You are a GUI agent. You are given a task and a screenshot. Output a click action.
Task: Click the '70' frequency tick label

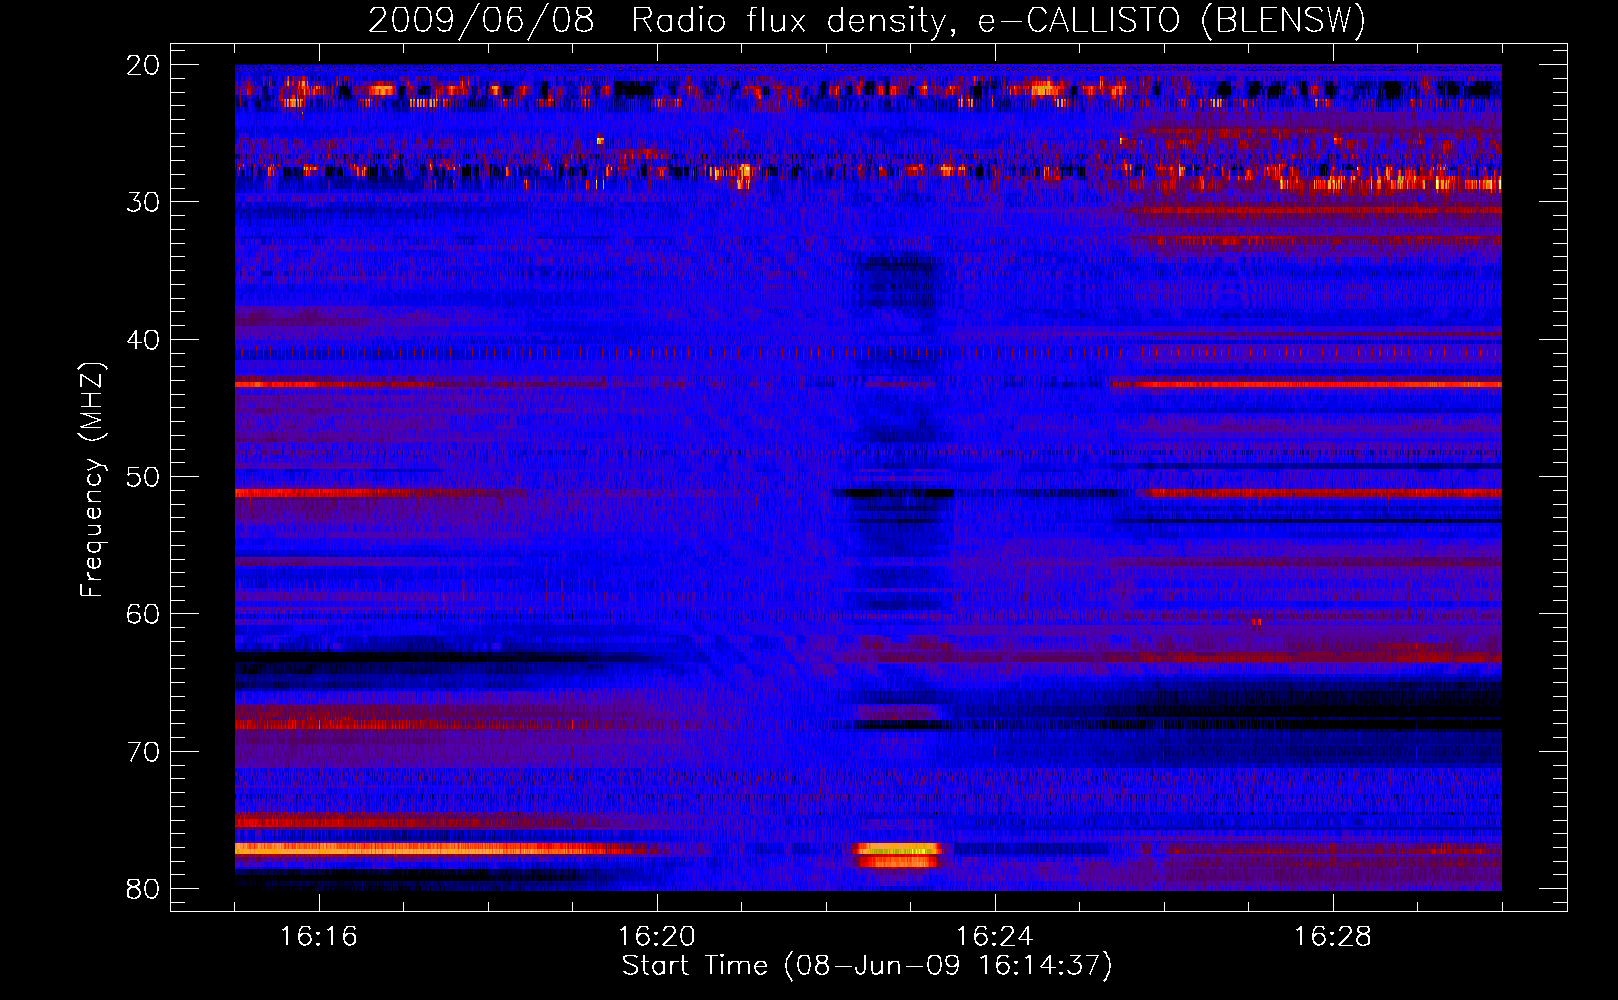click(144, 752)
